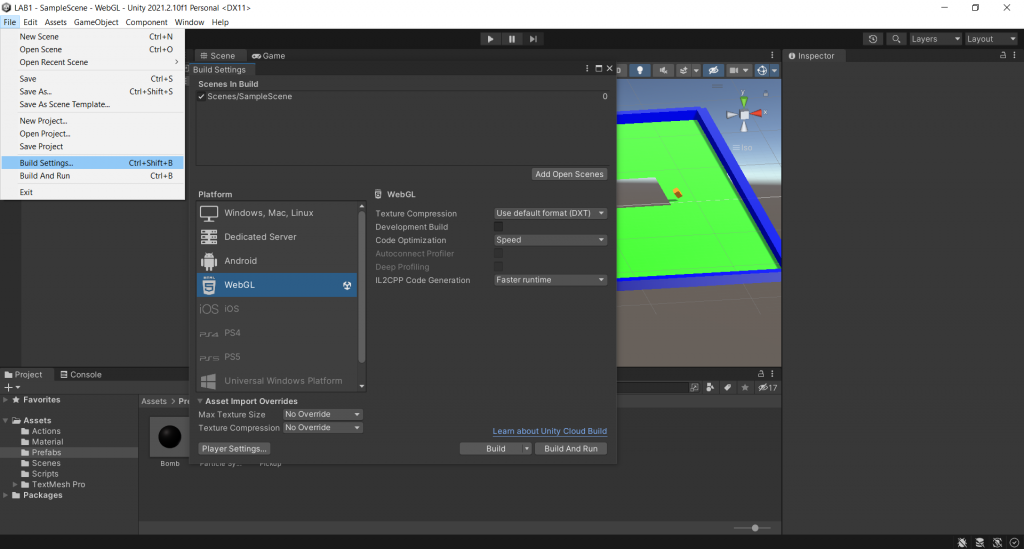Click the Project panel lock icon
The width and height of the screenshot is (1024, 549).
761,374
